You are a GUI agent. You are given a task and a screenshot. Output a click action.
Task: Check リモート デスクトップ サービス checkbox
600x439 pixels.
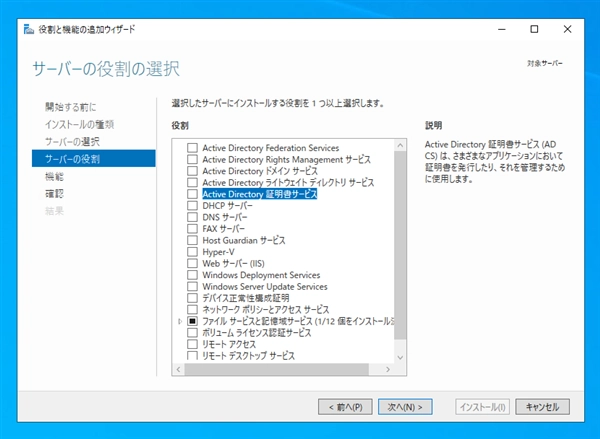(192, 356)
